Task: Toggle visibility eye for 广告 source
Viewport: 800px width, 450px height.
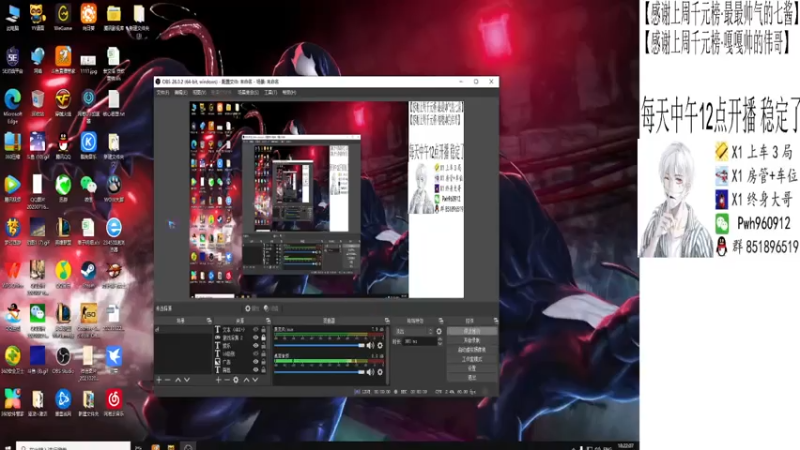Action: pos(256,362)
